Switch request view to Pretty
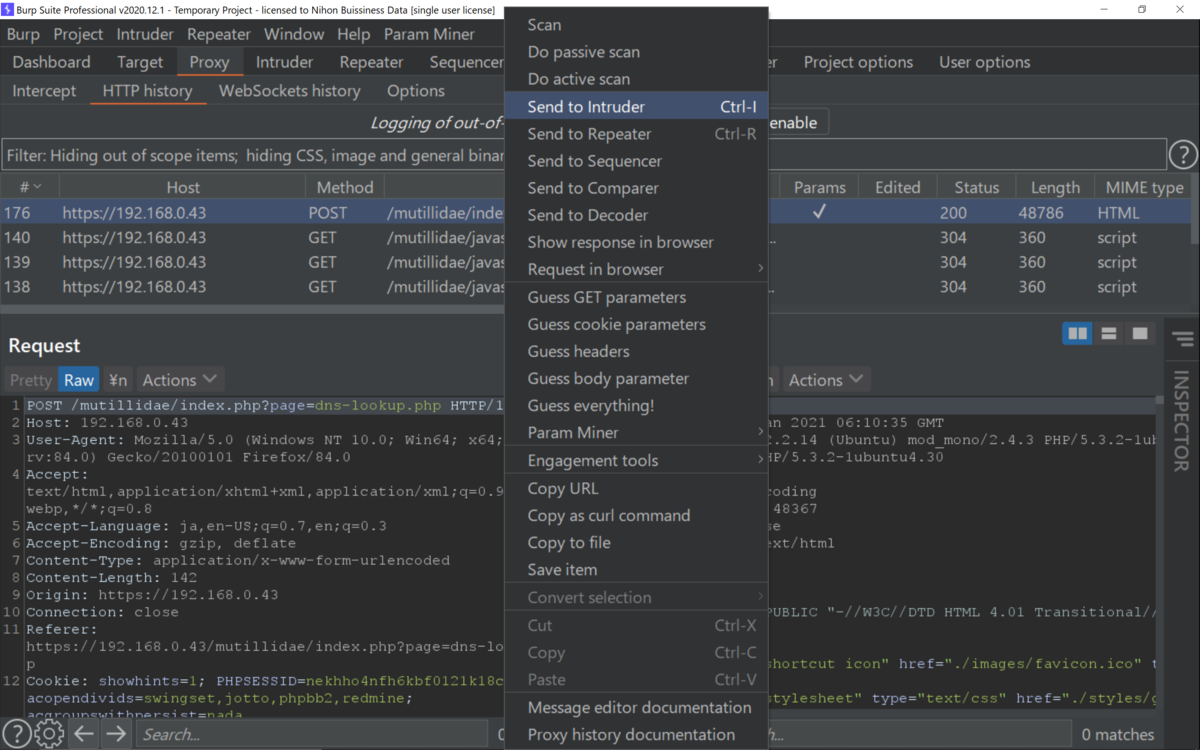 tap(30, 380)
